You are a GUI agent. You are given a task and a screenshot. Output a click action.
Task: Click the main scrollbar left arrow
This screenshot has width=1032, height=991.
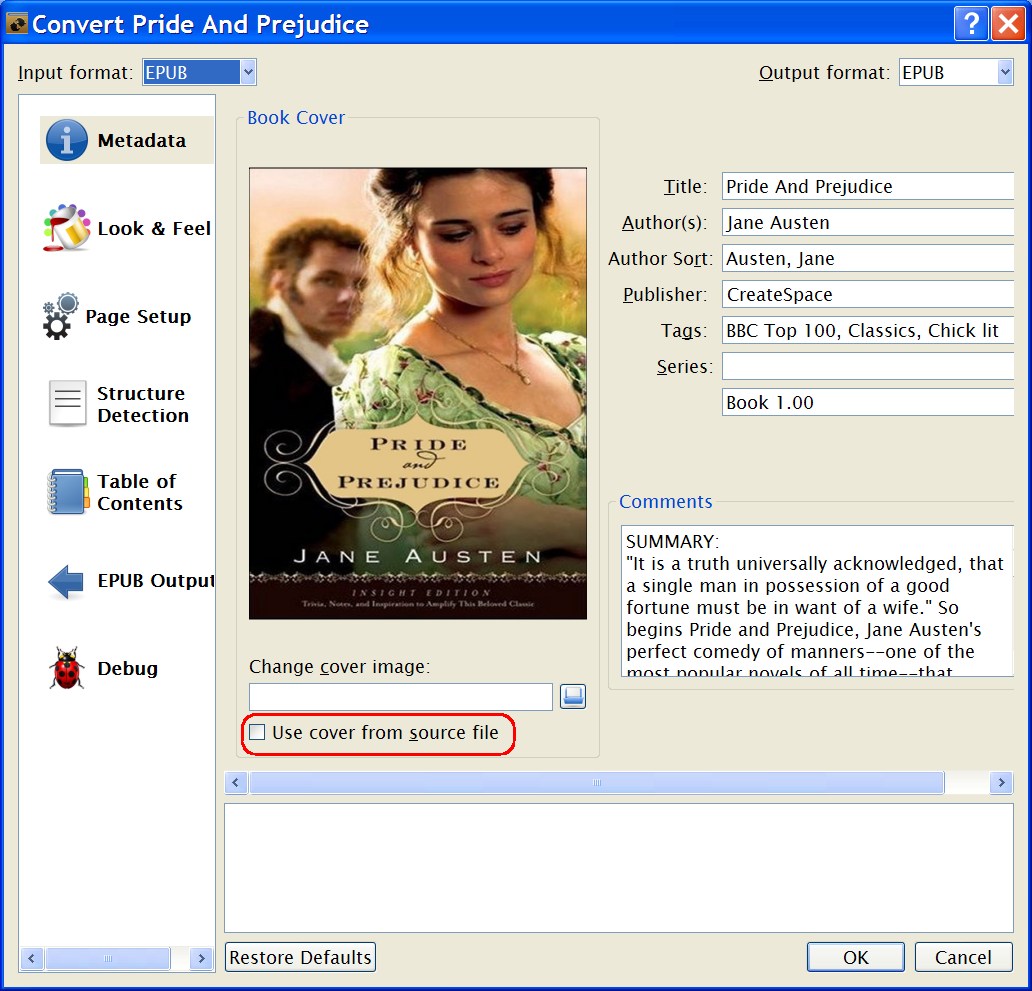(x=236, y=782)
